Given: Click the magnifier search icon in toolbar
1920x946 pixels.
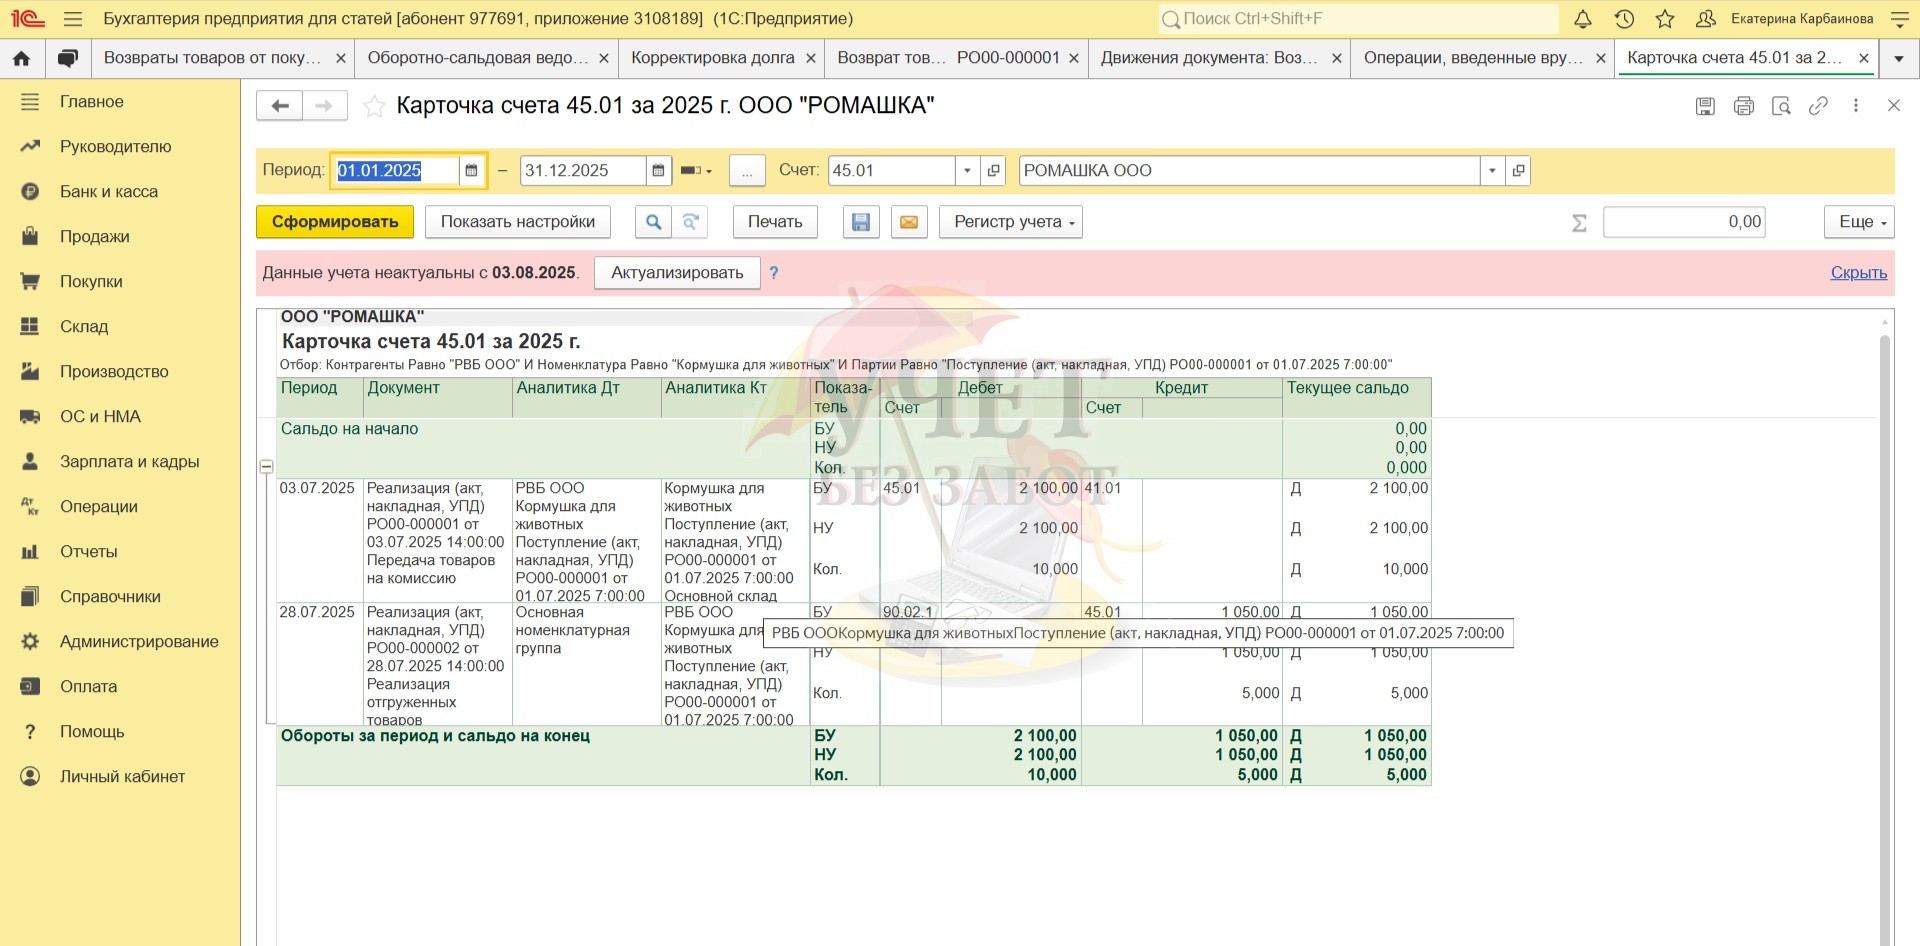Looking at the screenshot, I should tap(653, 222).
